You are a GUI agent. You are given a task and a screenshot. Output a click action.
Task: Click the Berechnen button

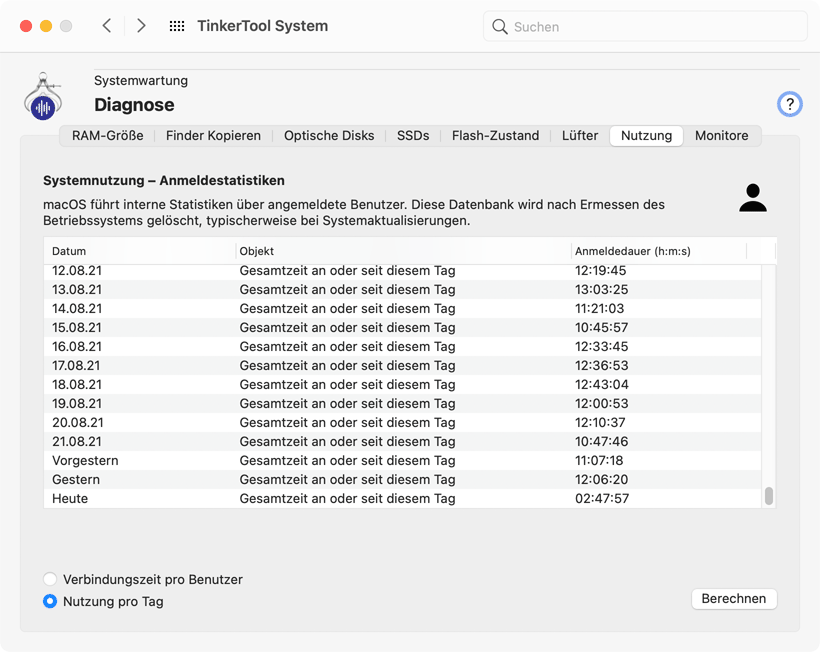734,599
